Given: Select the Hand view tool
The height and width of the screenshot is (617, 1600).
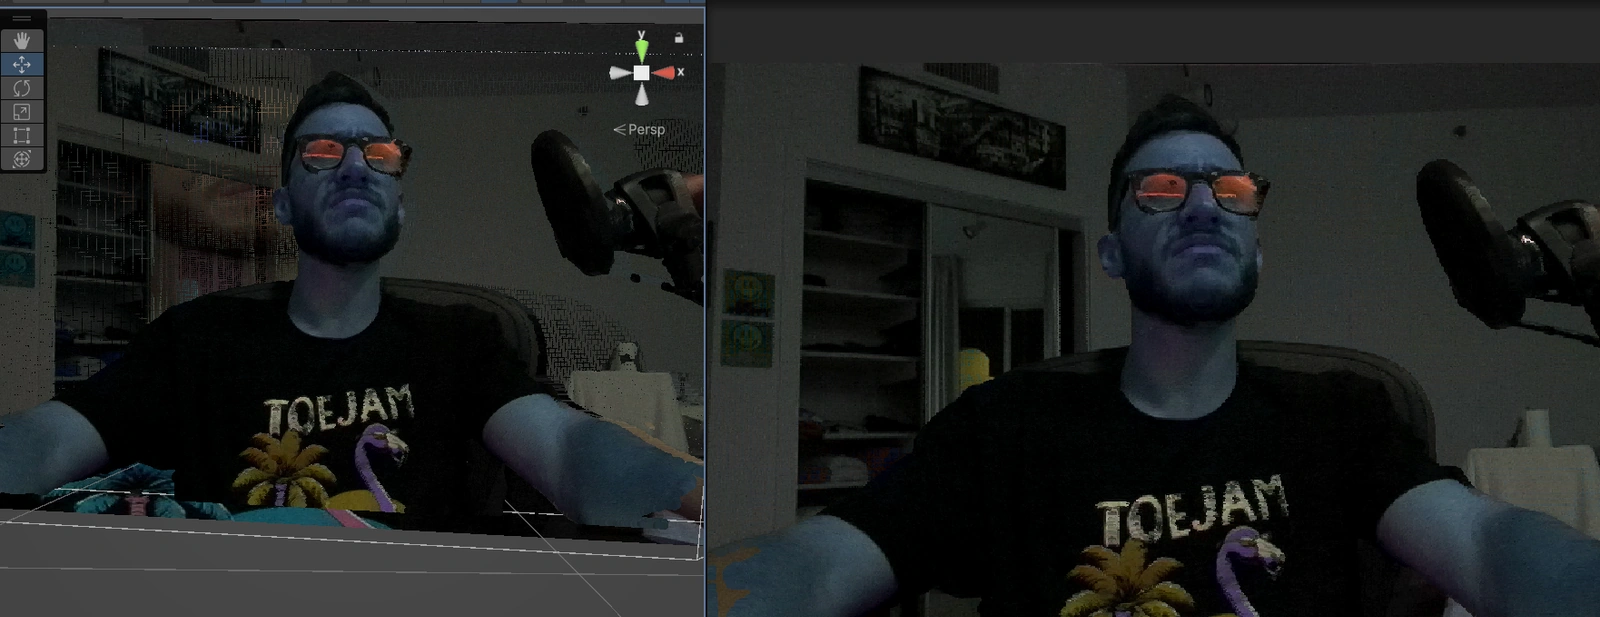Looking at the screenshot, I should [21, 41].
